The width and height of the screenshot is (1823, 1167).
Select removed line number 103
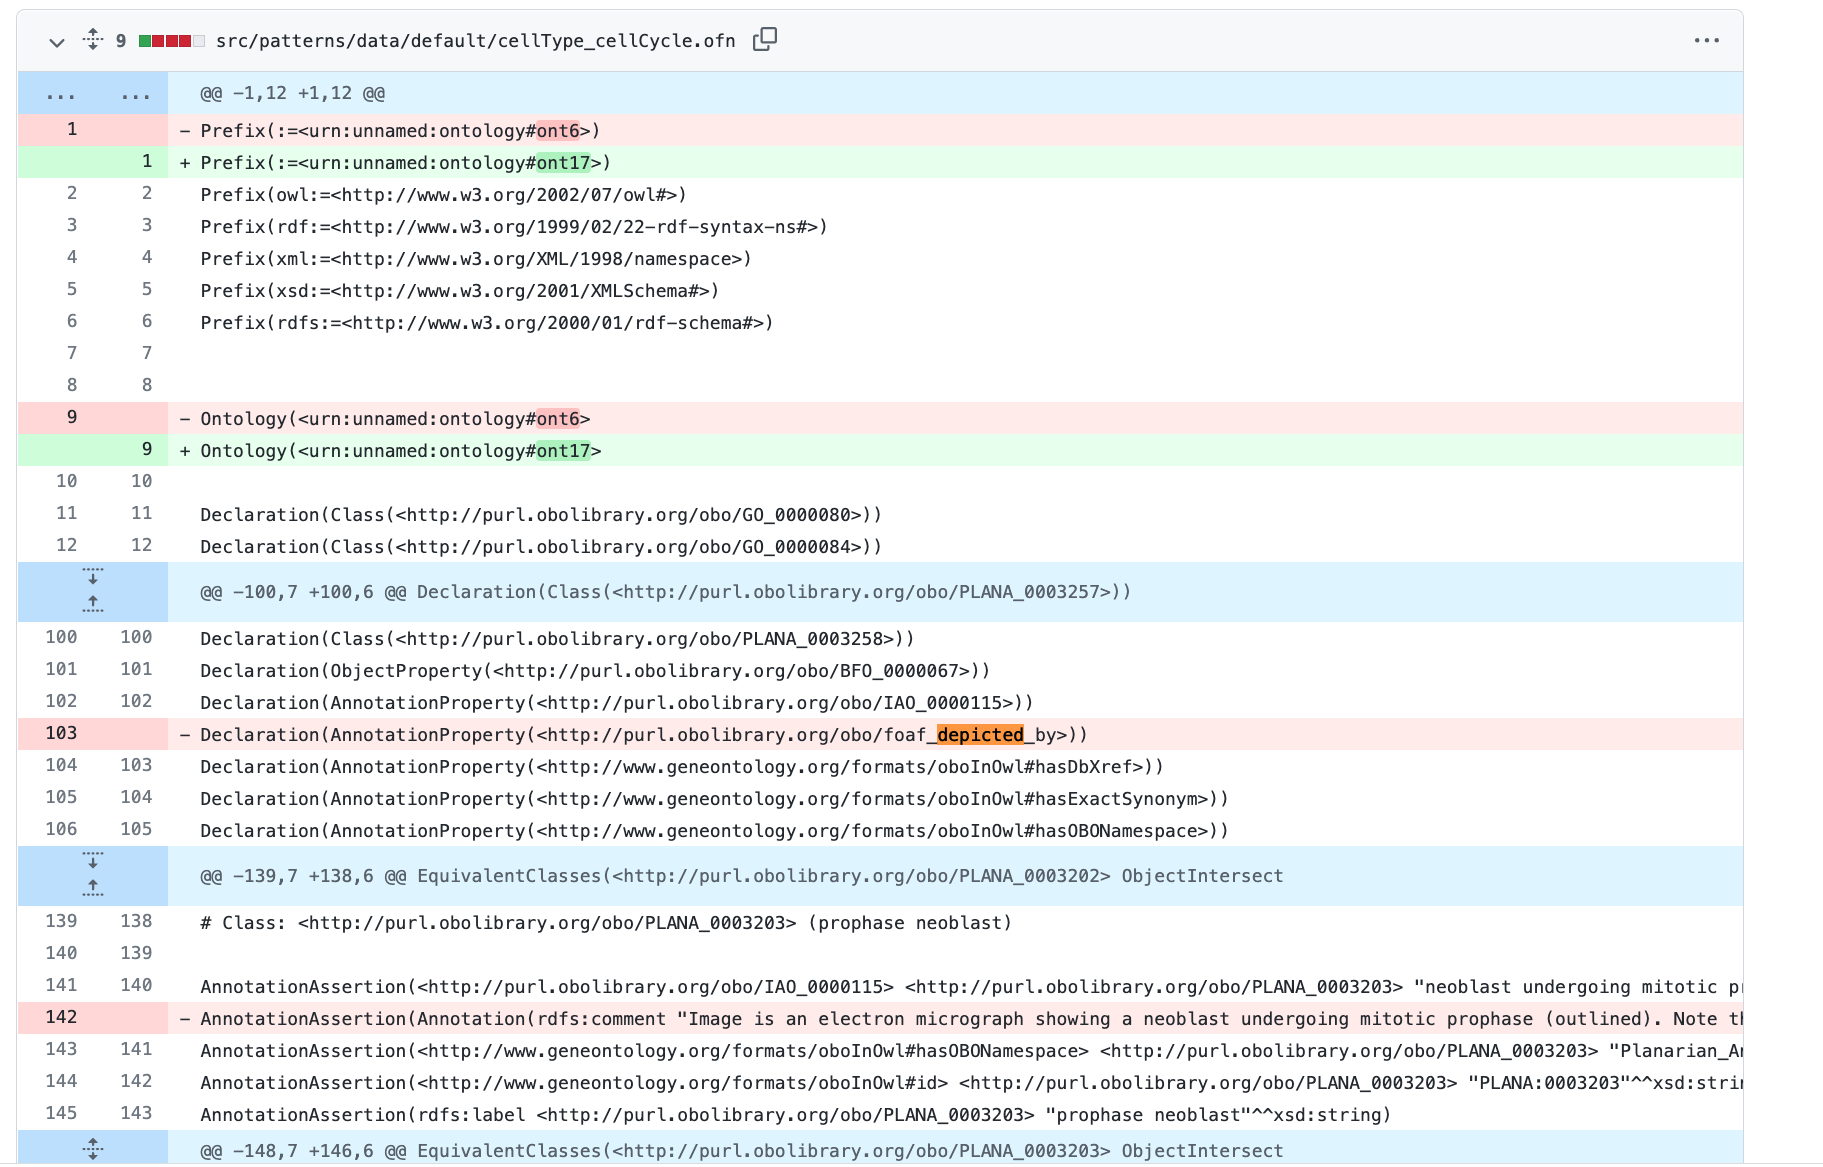click(61, 734)
